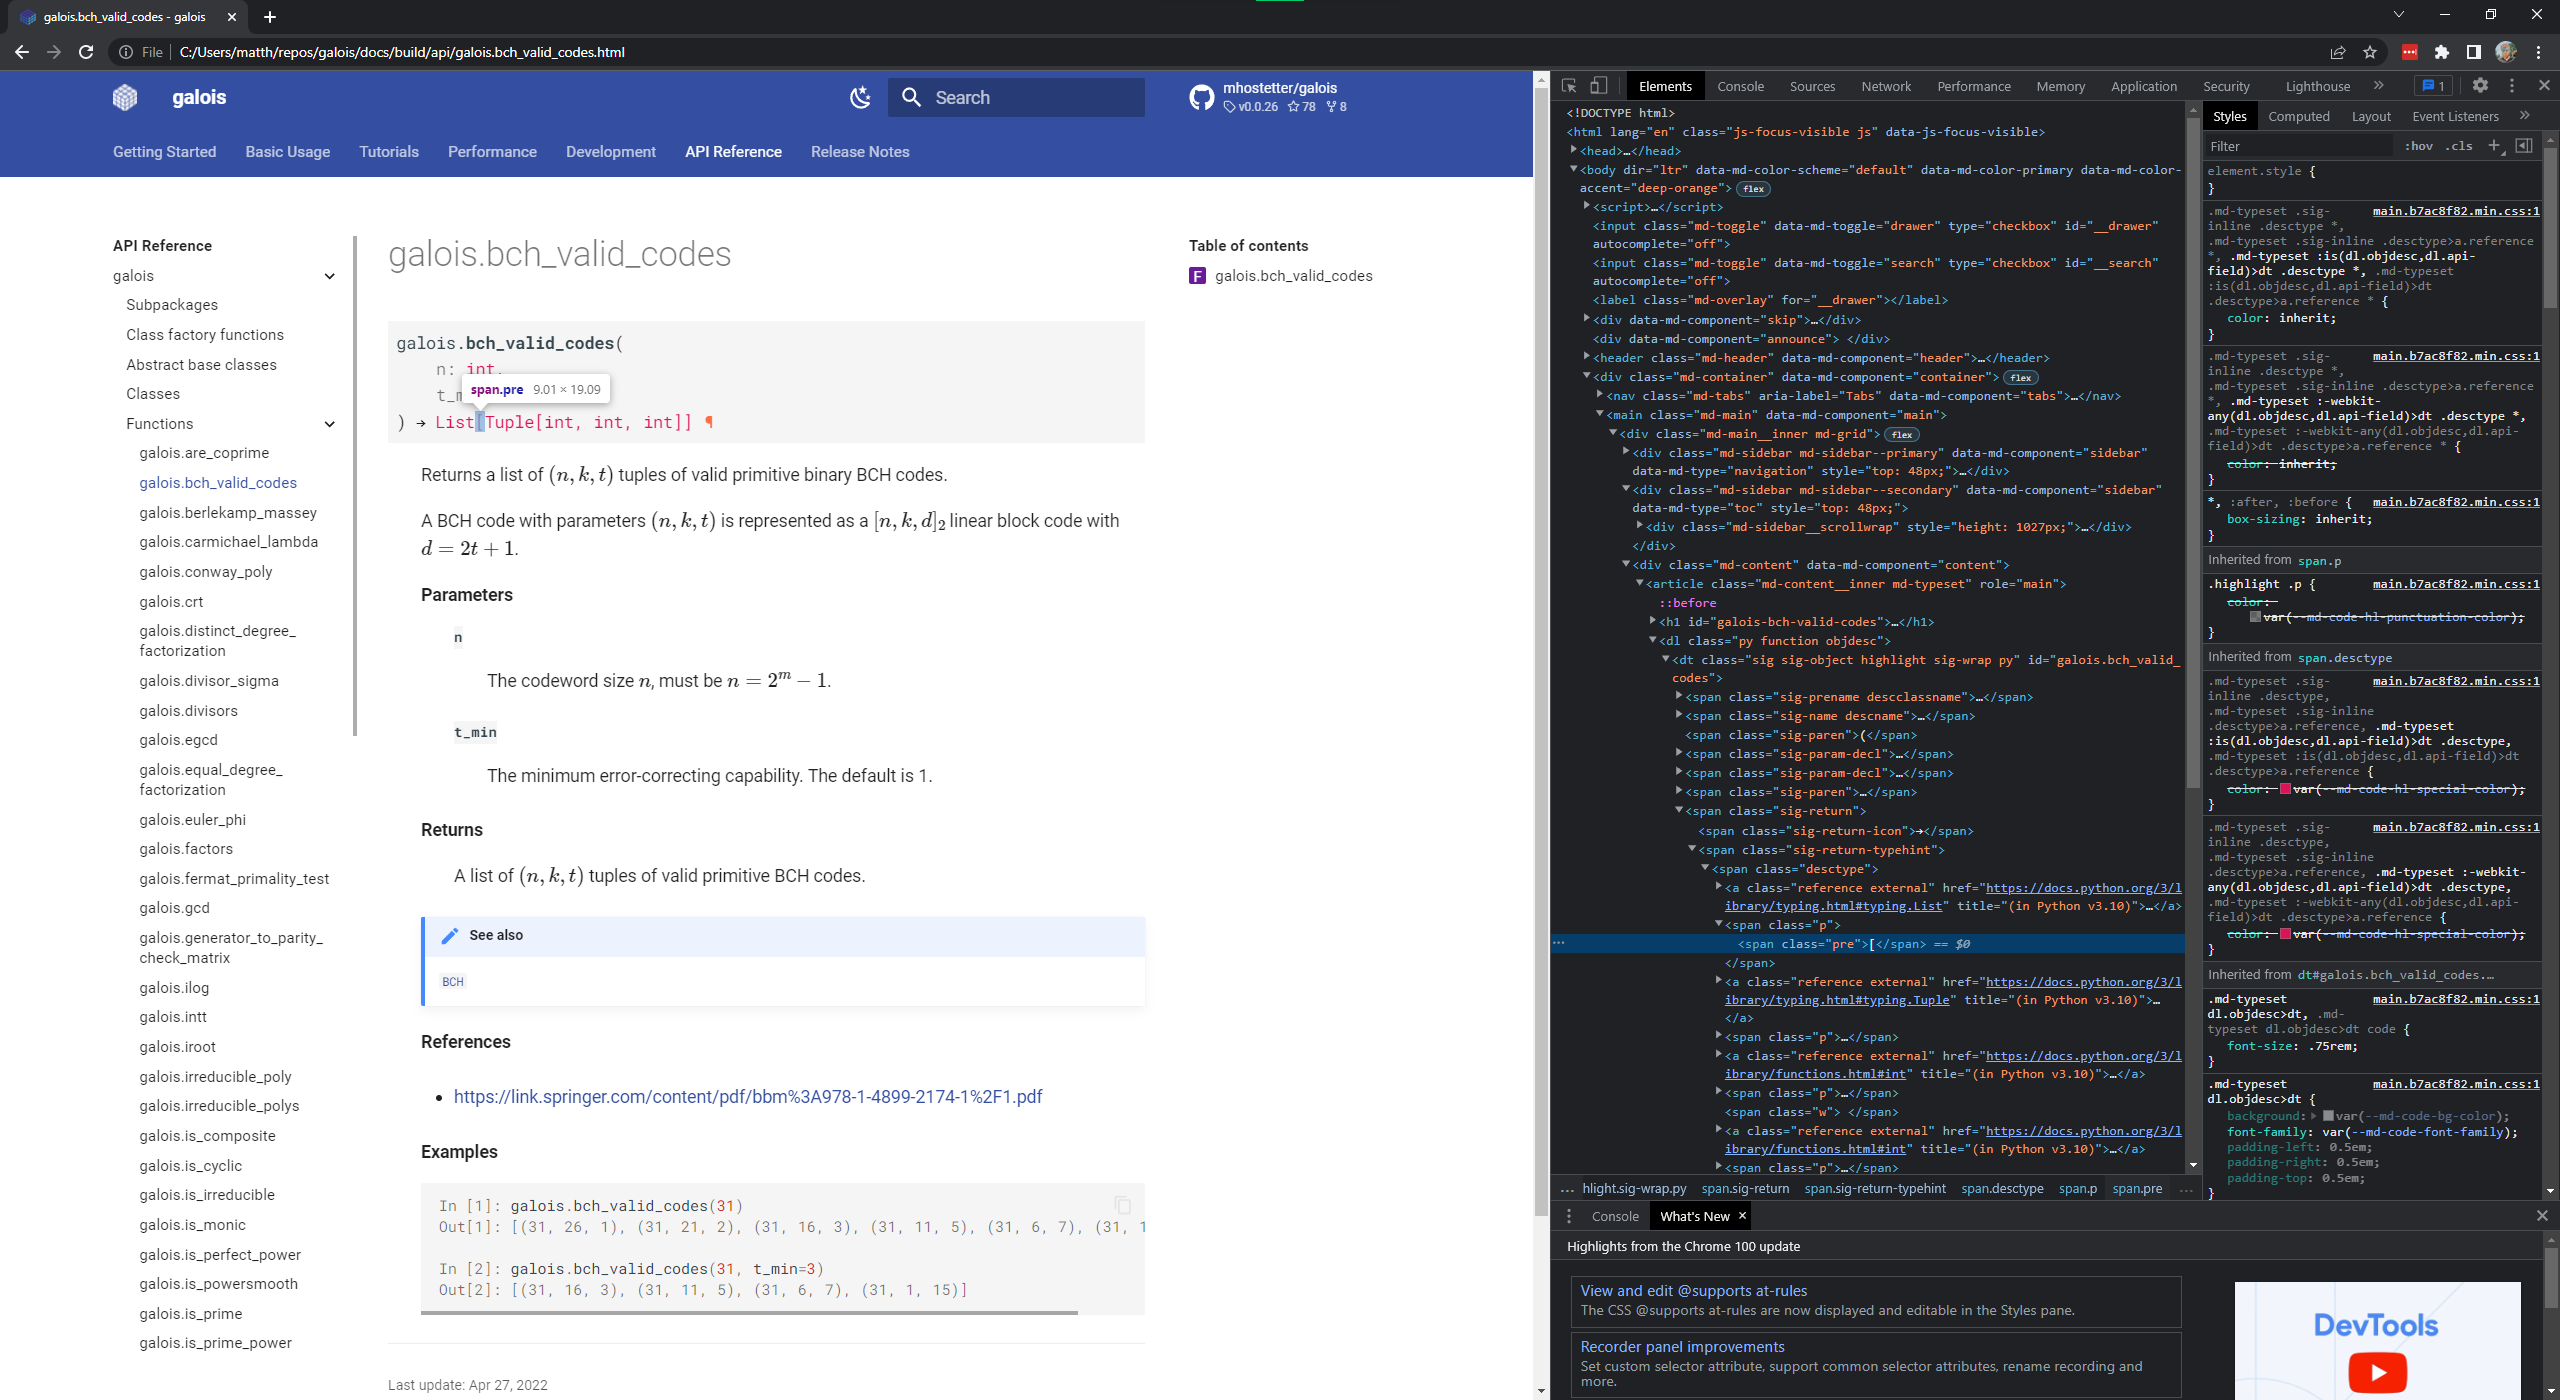
Task: Click the Search input field in the docs header
Action: [1016, 97]
